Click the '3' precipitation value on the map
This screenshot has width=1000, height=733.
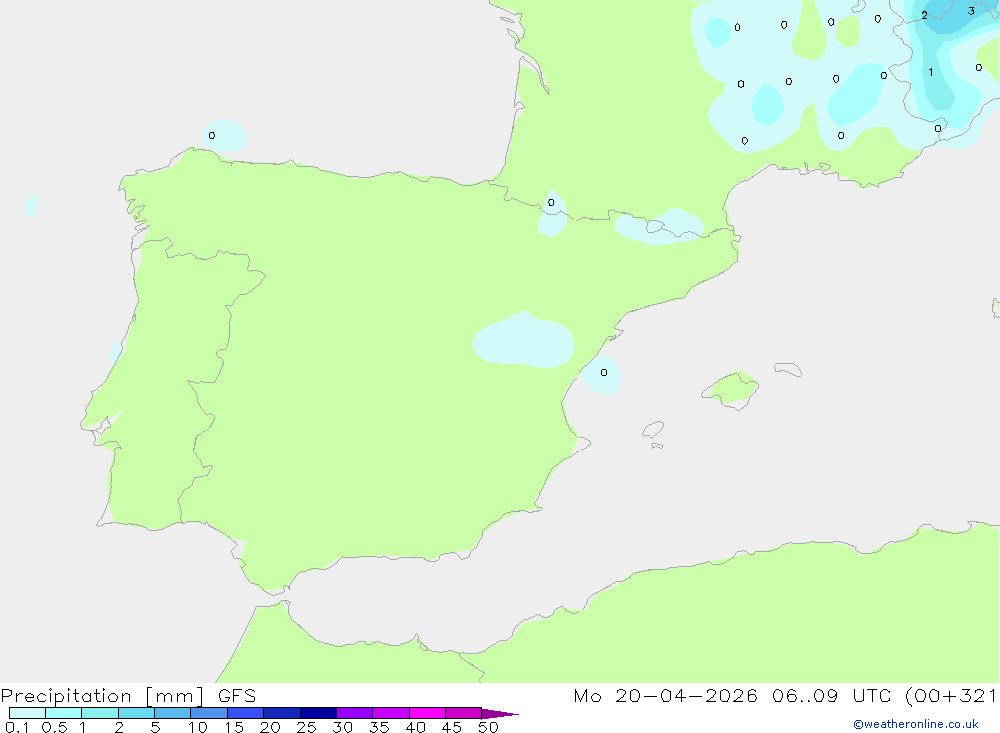(971, 11)
